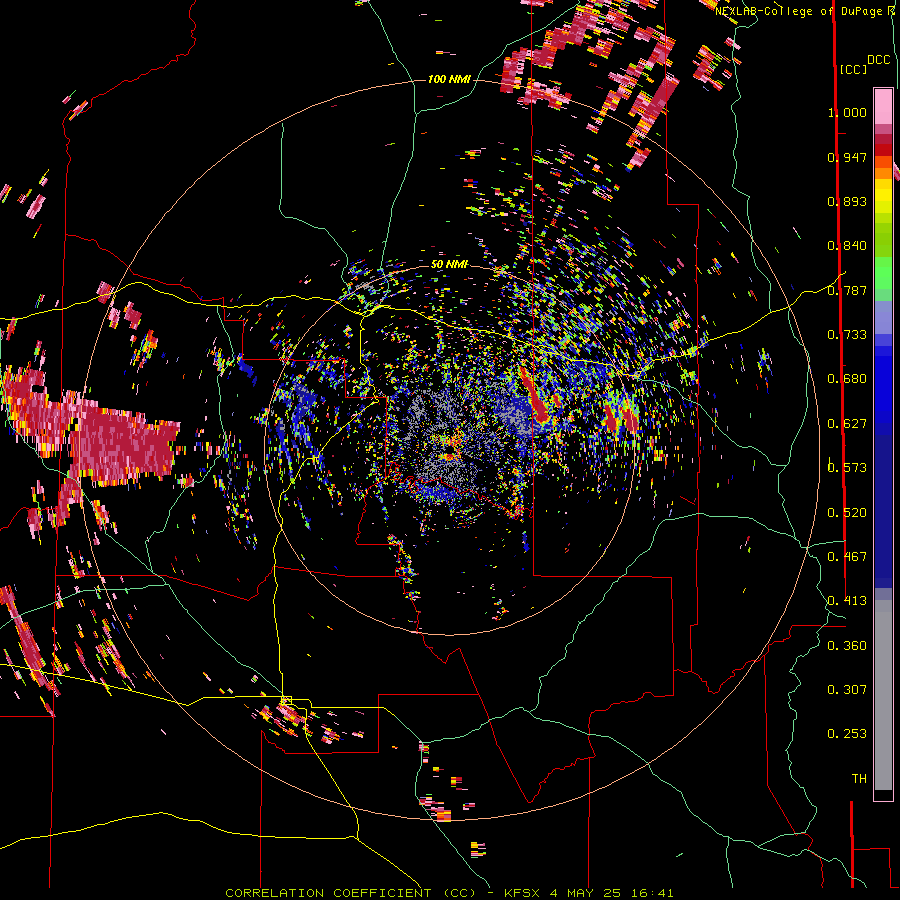Click the 1.000 color scale value
Image resolution: width=900 pixels, height=900 pixels.
tap(847, 112)
